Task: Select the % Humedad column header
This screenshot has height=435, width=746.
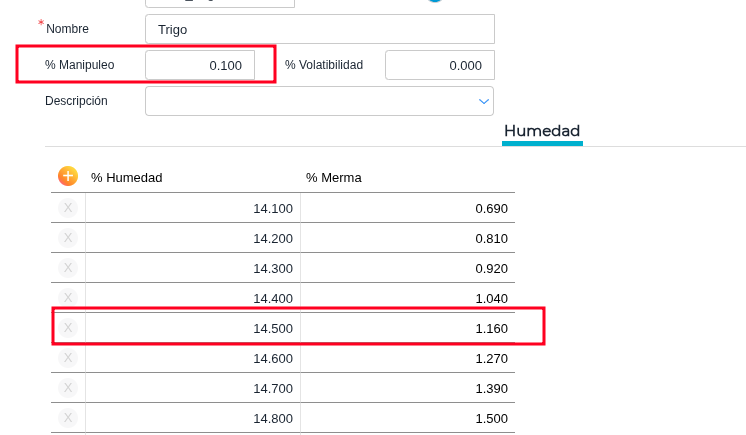Action: (x=127, y=177)
